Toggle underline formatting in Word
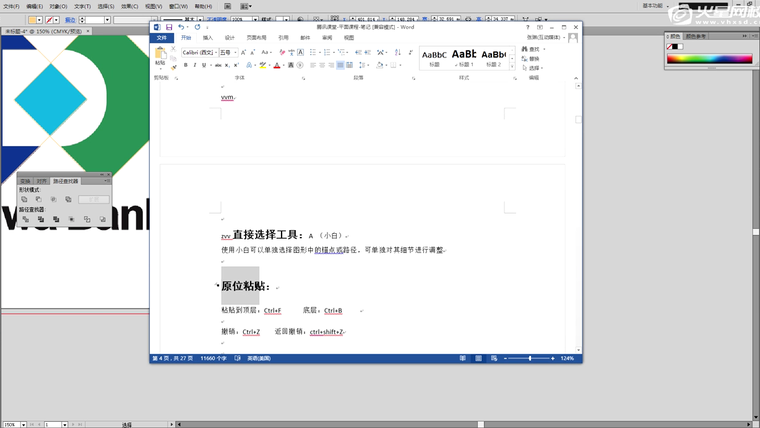The image size is (760, 428). point(203,65)
